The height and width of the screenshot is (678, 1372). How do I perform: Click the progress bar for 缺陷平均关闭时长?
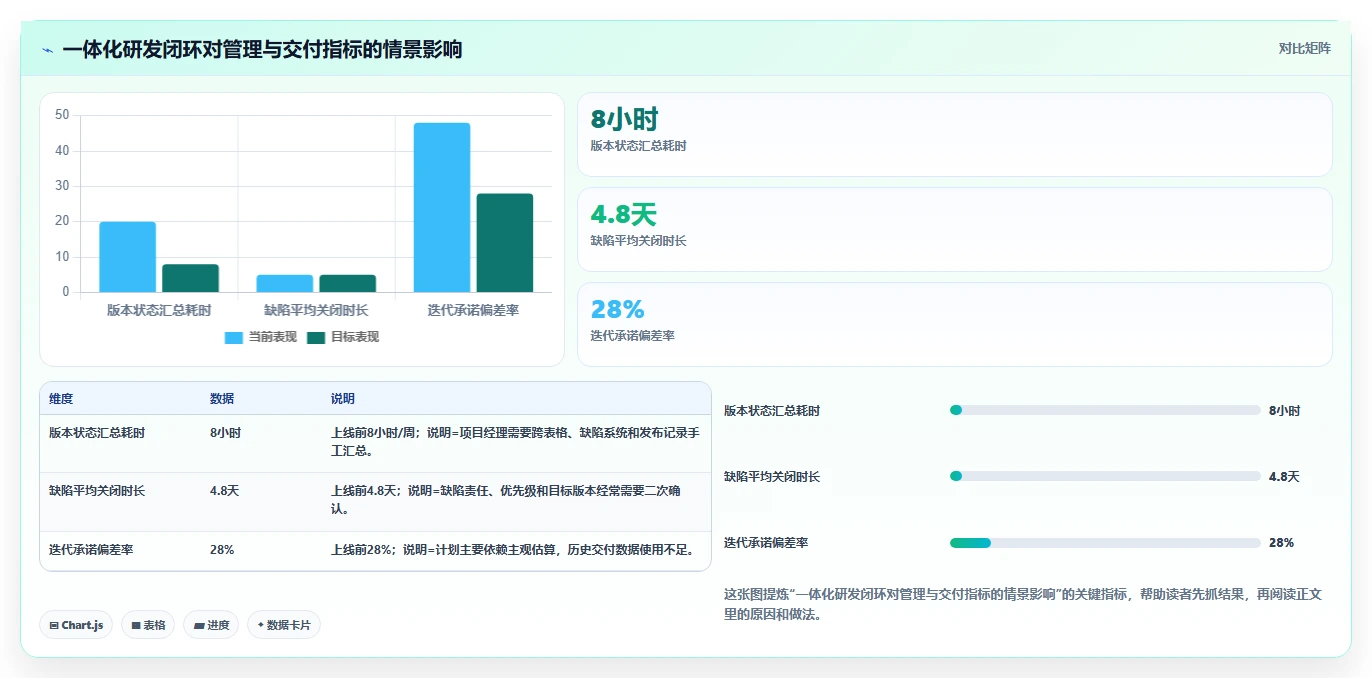click(1105, 476)
